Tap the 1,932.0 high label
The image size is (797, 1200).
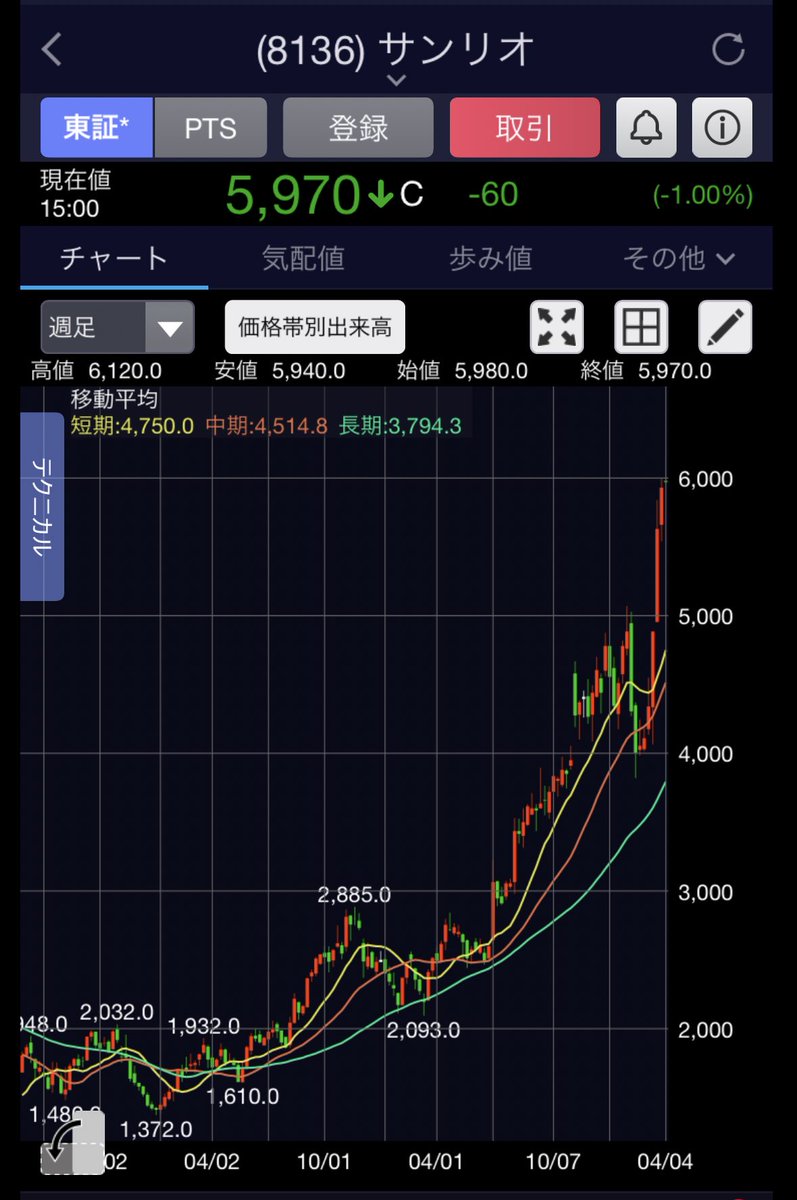[x=204, y=1026]
